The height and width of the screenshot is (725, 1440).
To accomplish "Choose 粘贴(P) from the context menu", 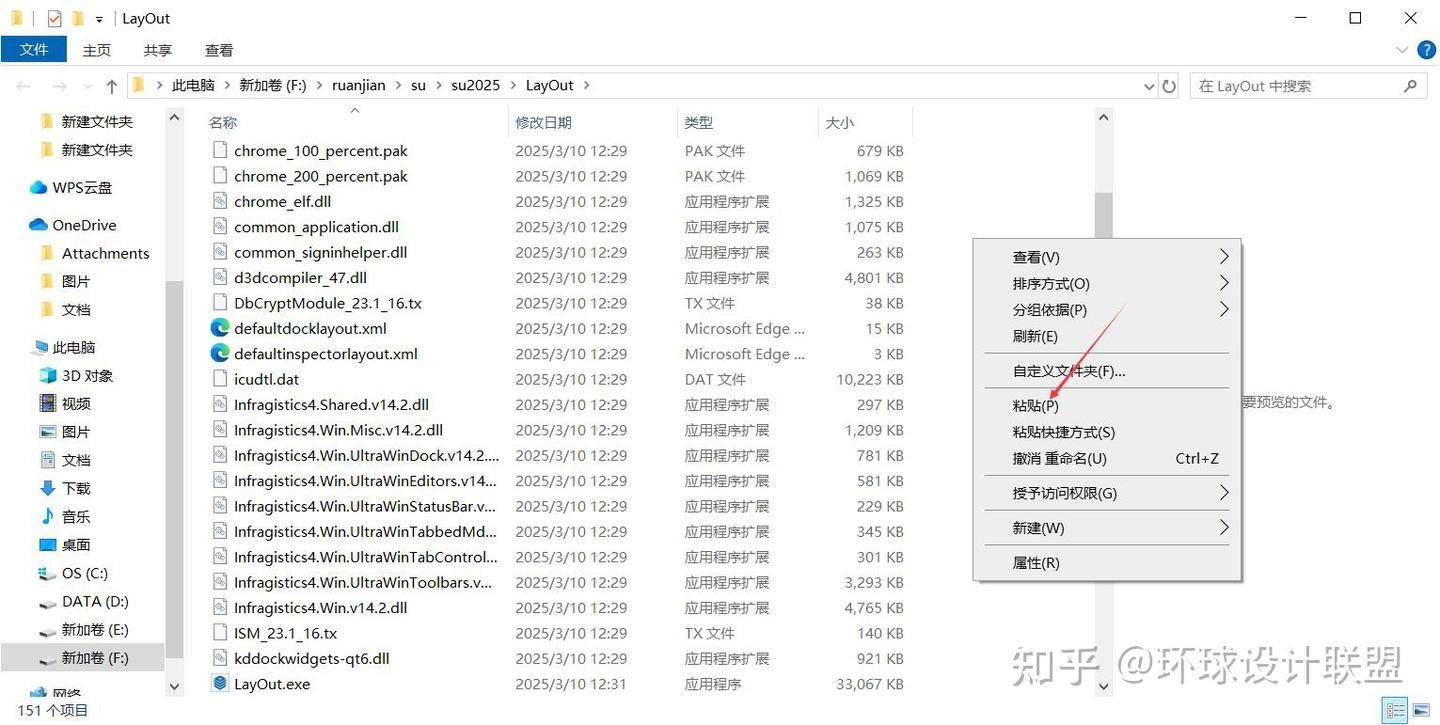I will pos(1036,406).
